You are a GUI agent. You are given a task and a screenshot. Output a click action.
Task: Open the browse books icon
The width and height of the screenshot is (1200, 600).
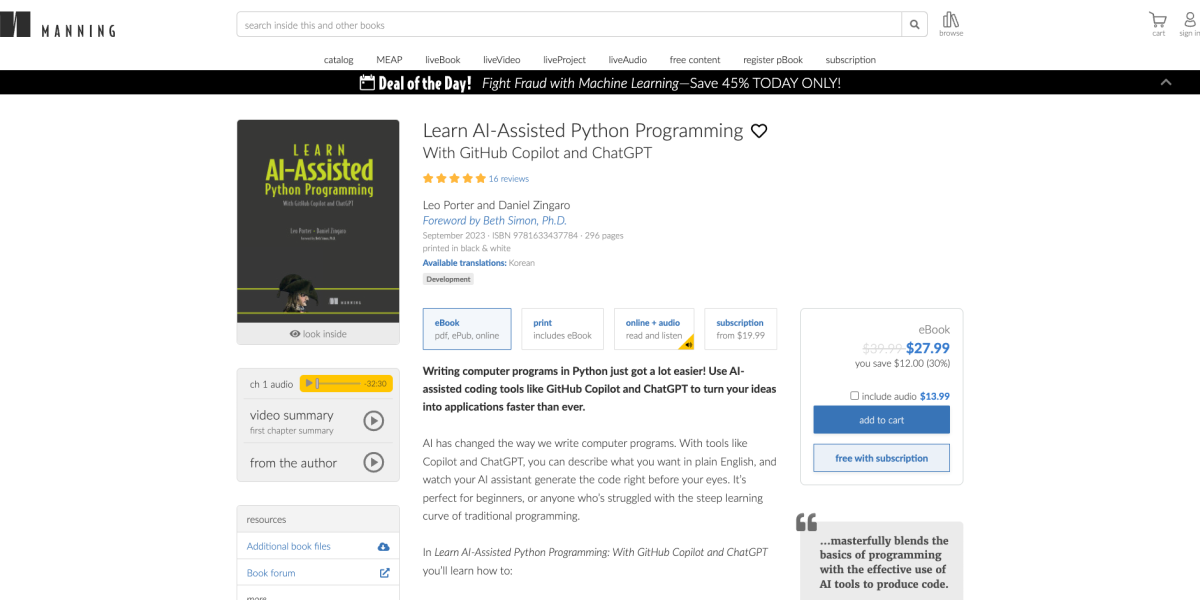point(950,21)
